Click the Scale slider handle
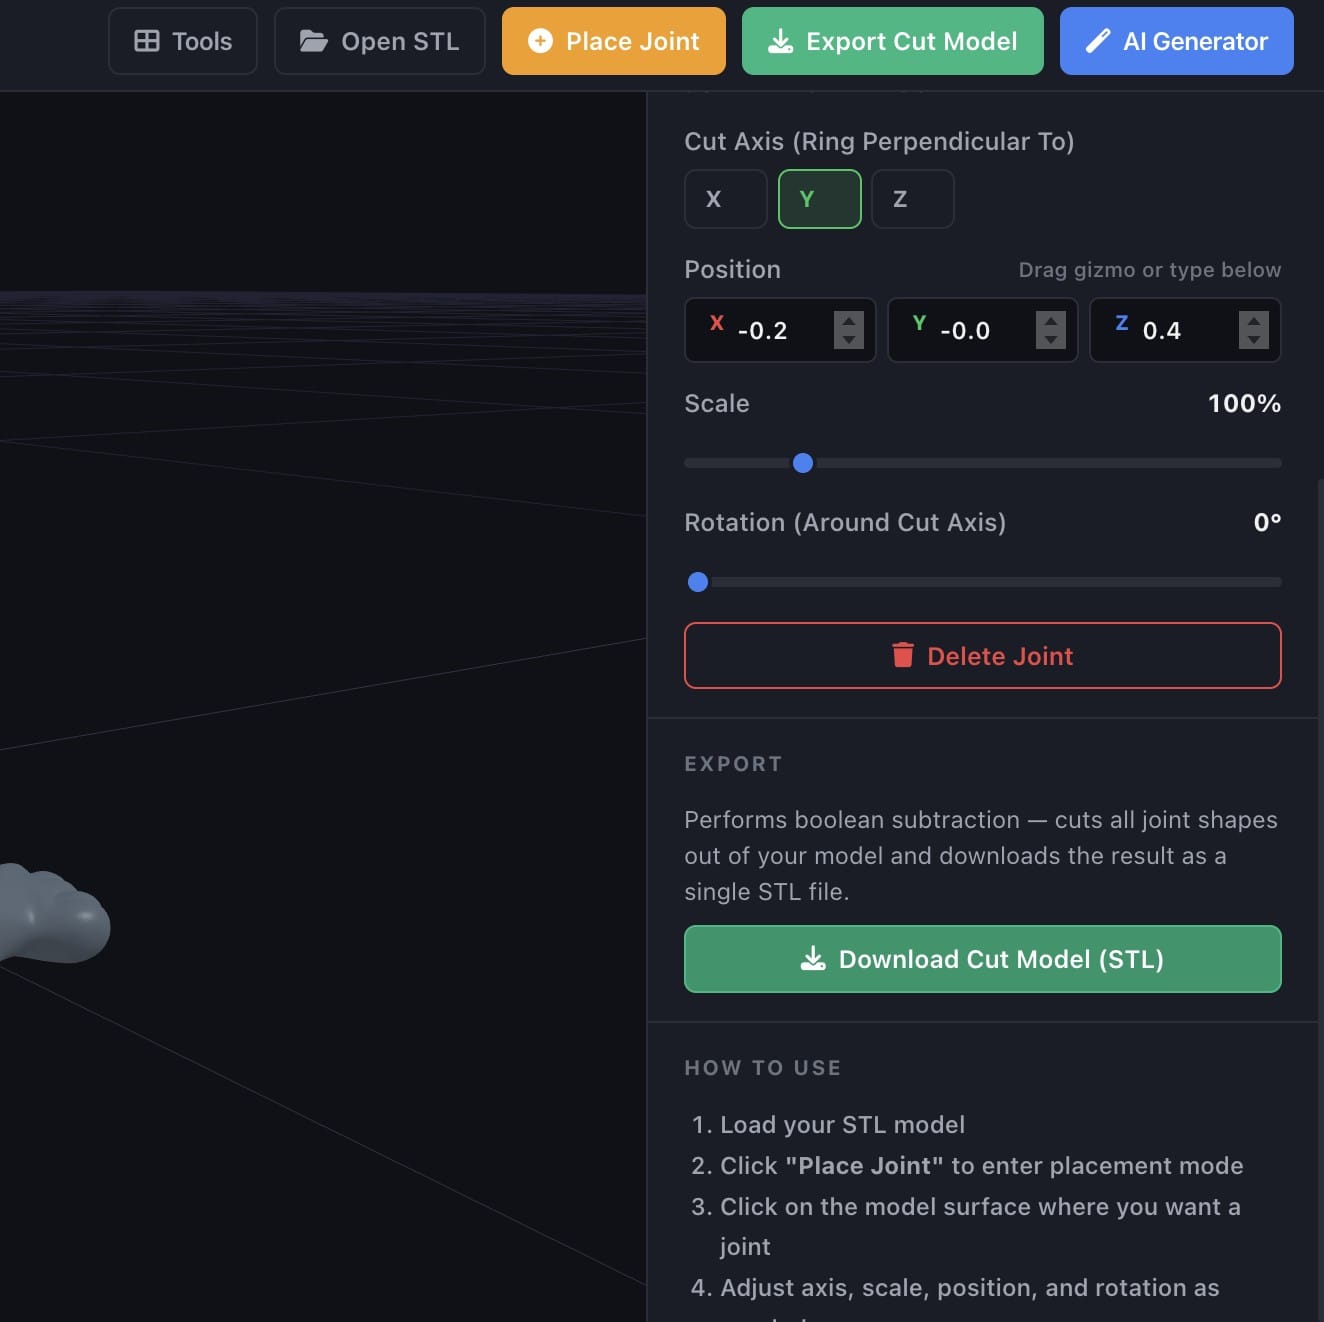 803,463
